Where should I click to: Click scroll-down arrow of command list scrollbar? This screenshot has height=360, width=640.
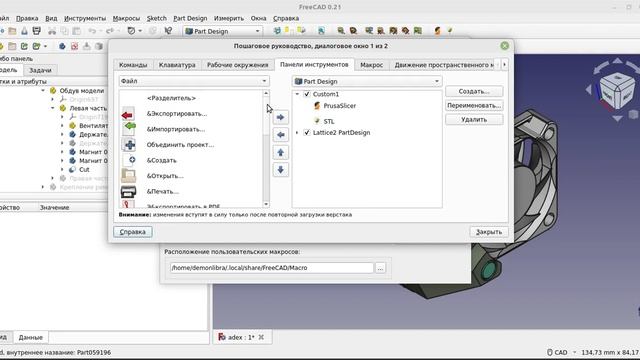pyautogui.click(x=266, y=204)
